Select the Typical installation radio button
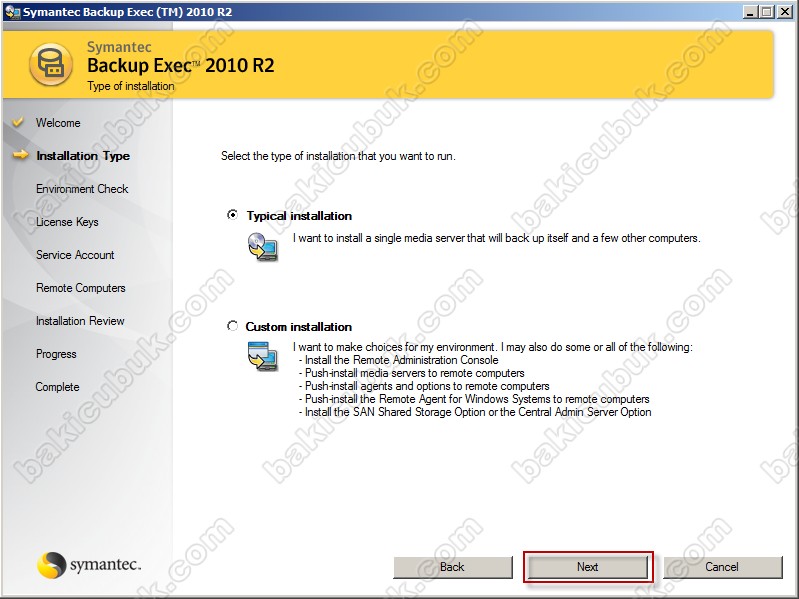Viewport: 799px width, 599px height. click(232, 215)
